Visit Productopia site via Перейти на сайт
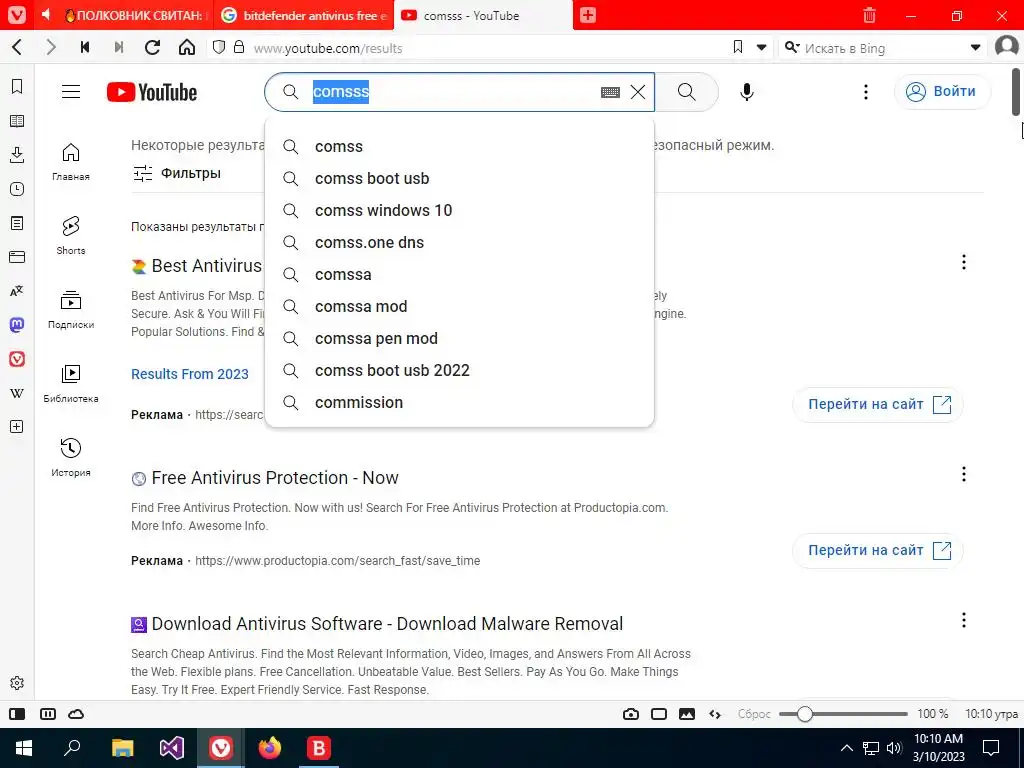Image resolution: width=1024 pixels, height=768 pixels. point(878,551)
